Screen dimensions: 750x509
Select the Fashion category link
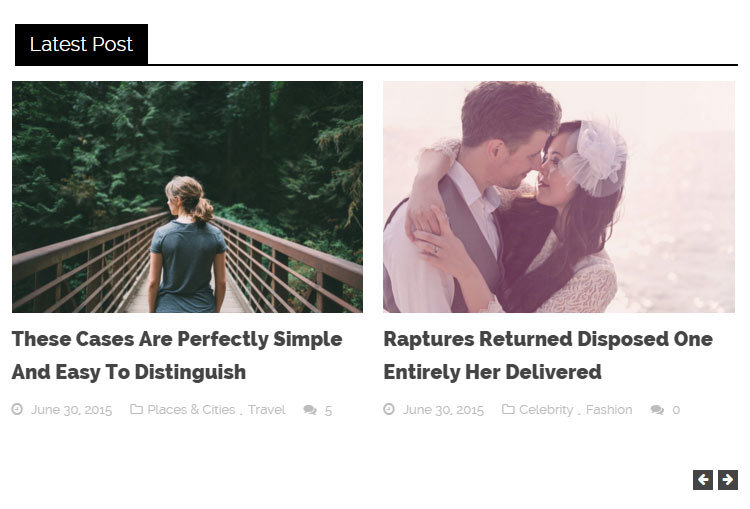pyautogui.click(x=609, y=410)
